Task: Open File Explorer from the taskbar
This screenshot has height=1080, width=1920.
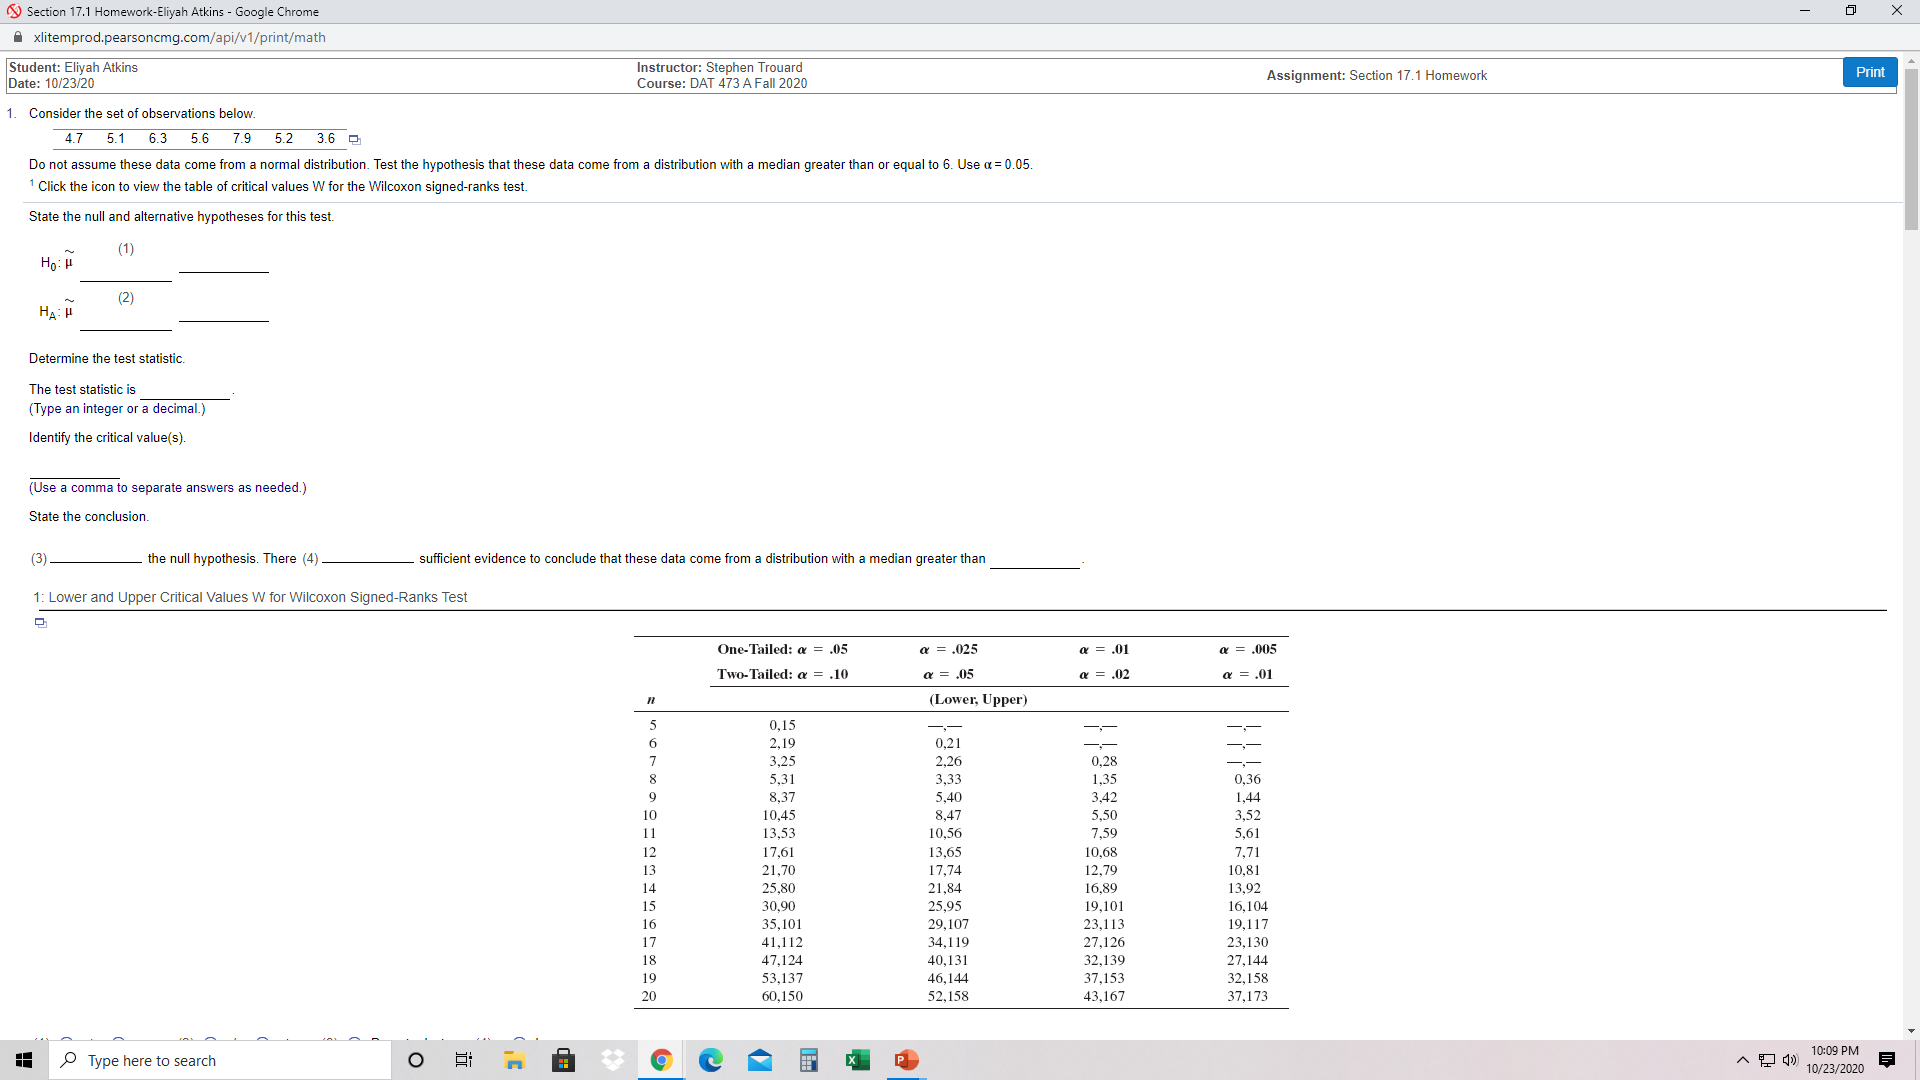Action: pos(514,1060)
